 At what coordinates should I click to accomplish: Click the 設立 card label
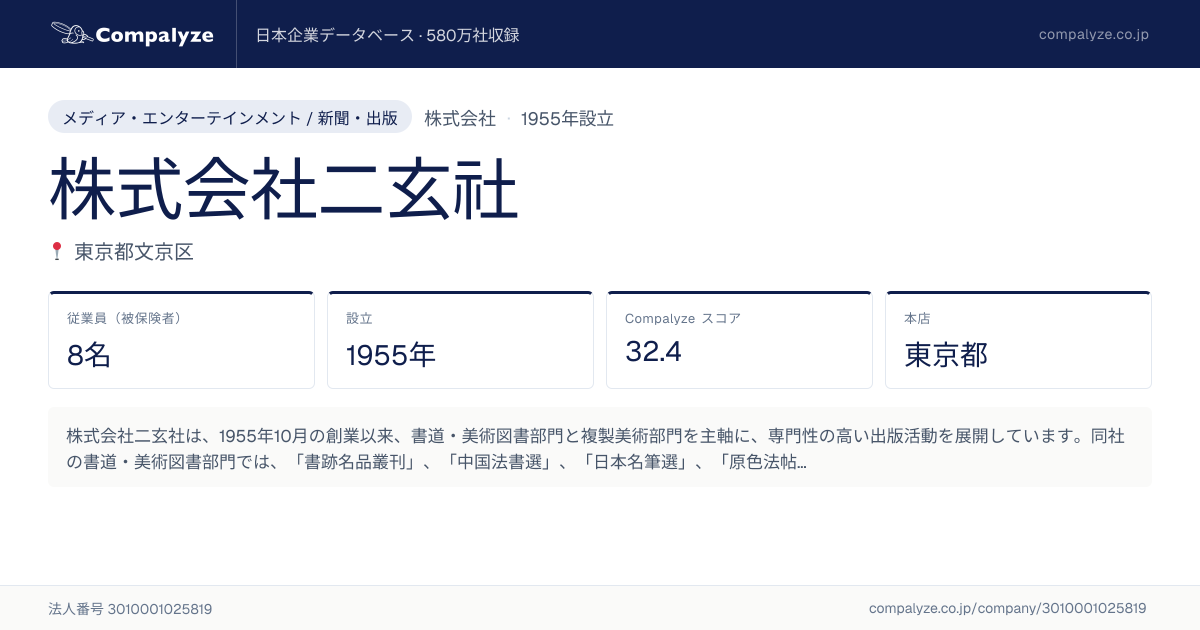(x=359, y=318)
